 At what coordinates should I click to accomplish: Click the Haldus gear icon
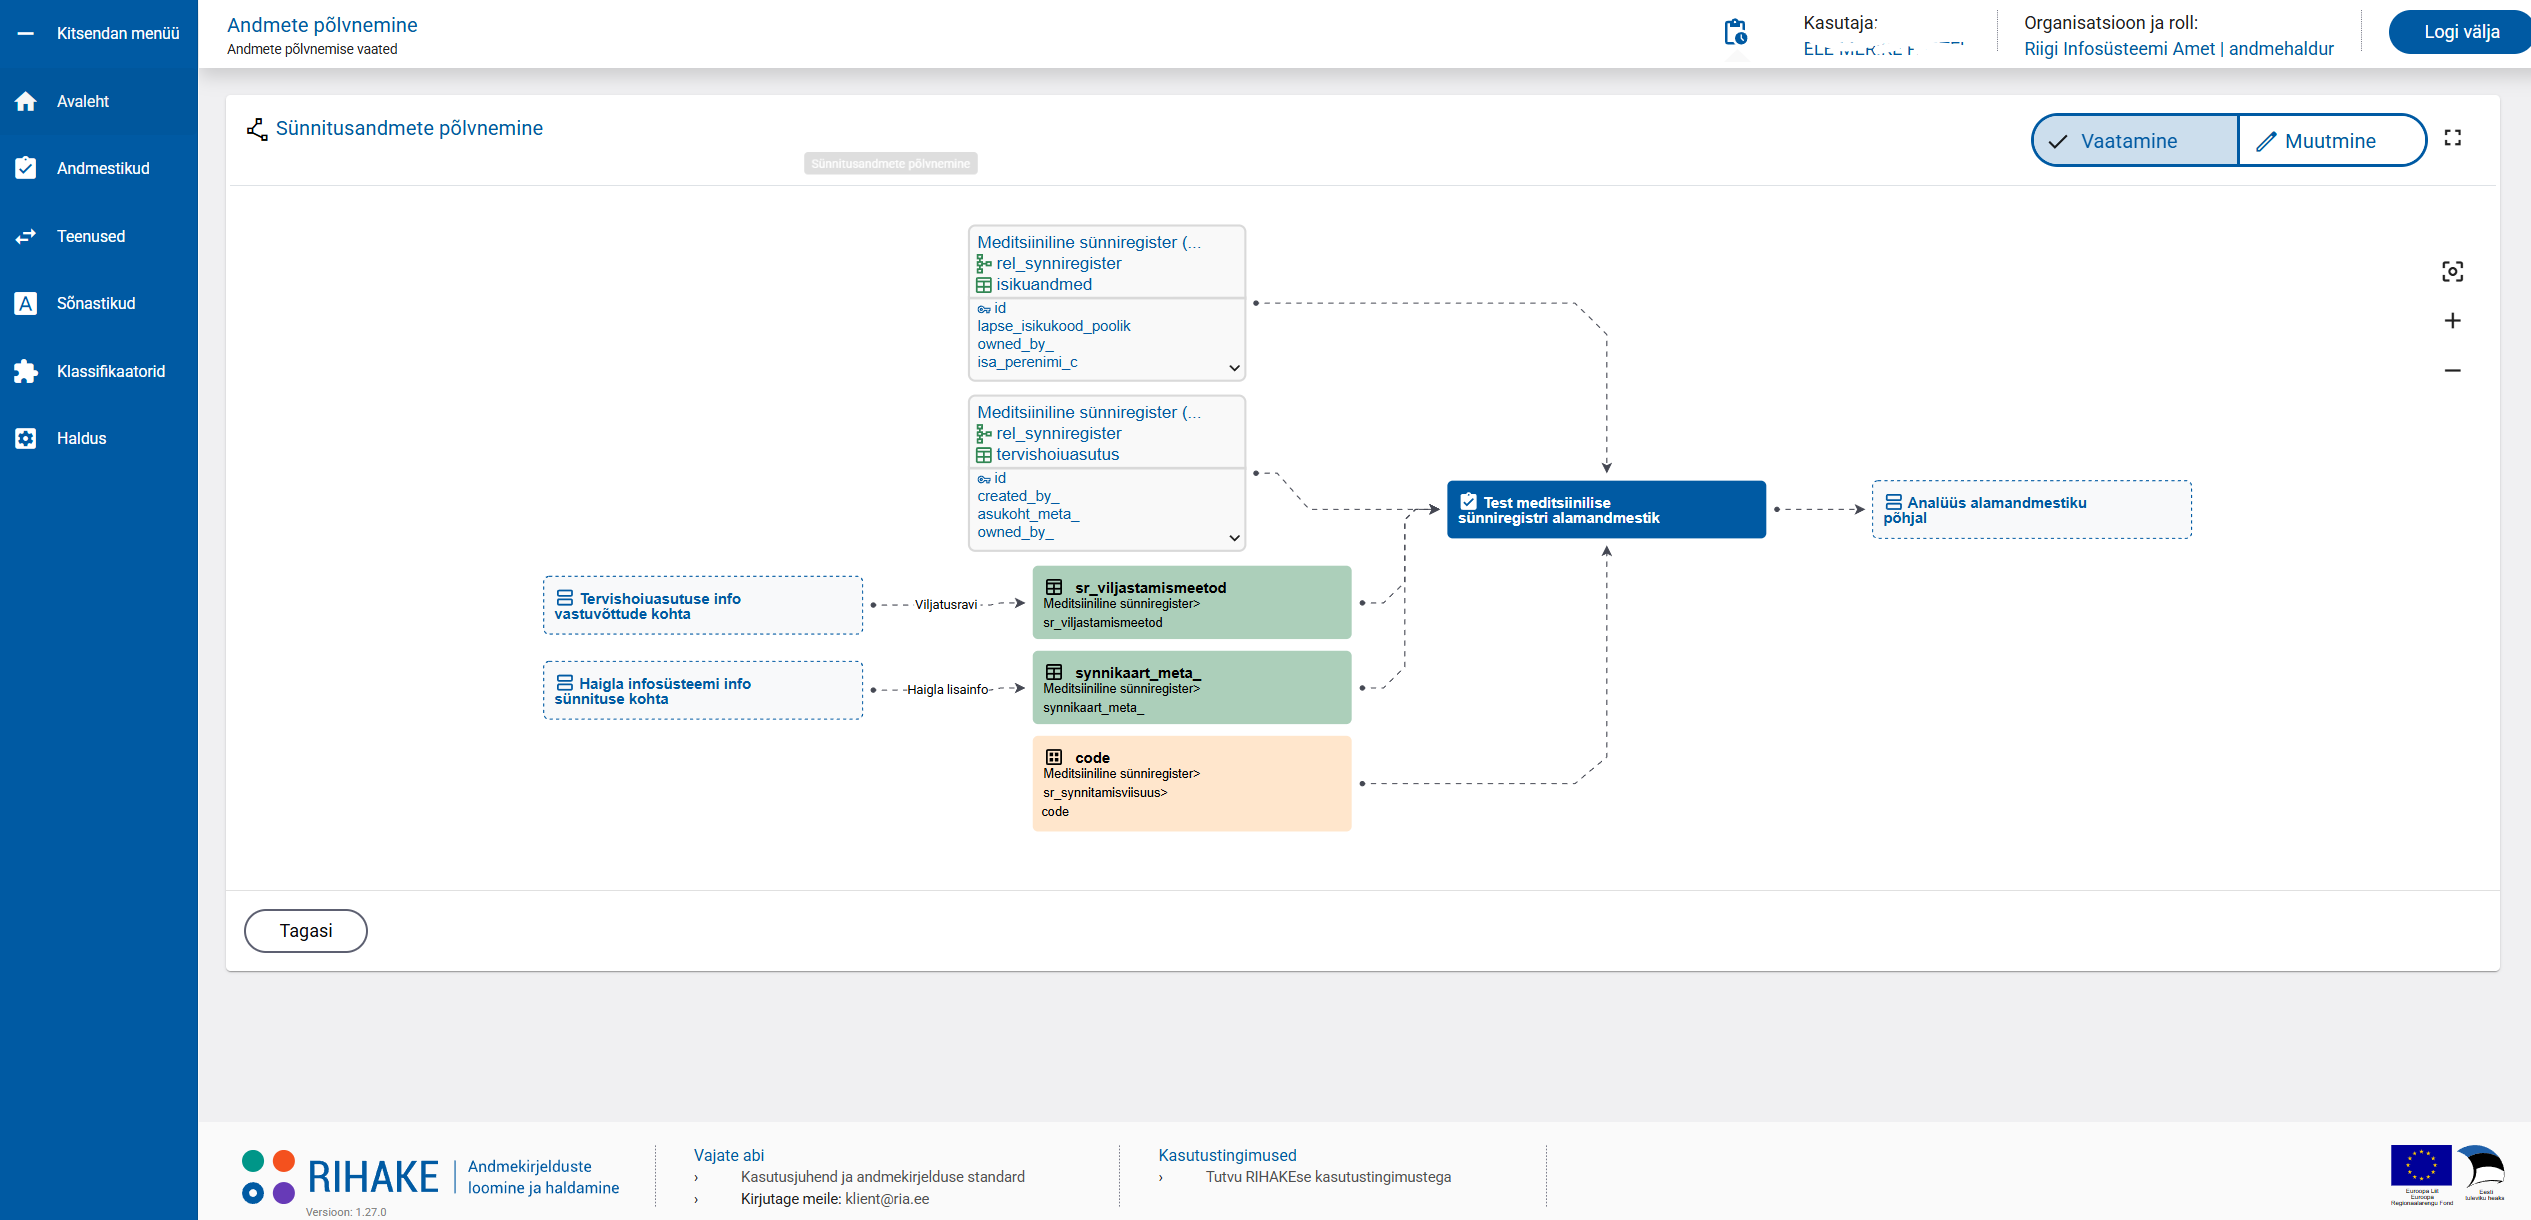[26, 438]
